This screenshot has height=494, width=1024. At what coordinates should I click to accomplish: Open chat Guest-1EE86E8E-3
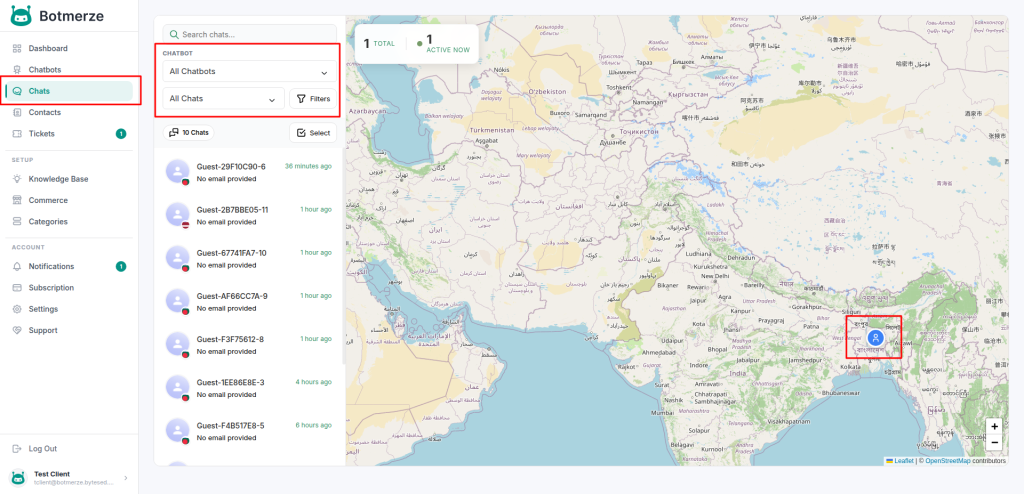tap(249, 387)
